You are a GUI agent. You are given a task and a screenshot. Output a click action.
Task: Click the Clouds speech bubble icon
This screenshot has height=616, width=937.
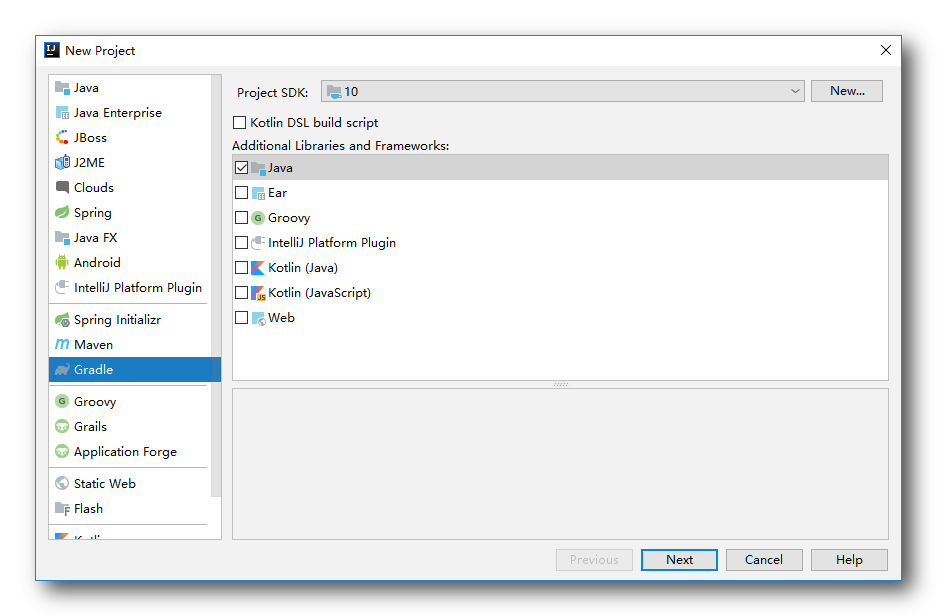[62, 188]
